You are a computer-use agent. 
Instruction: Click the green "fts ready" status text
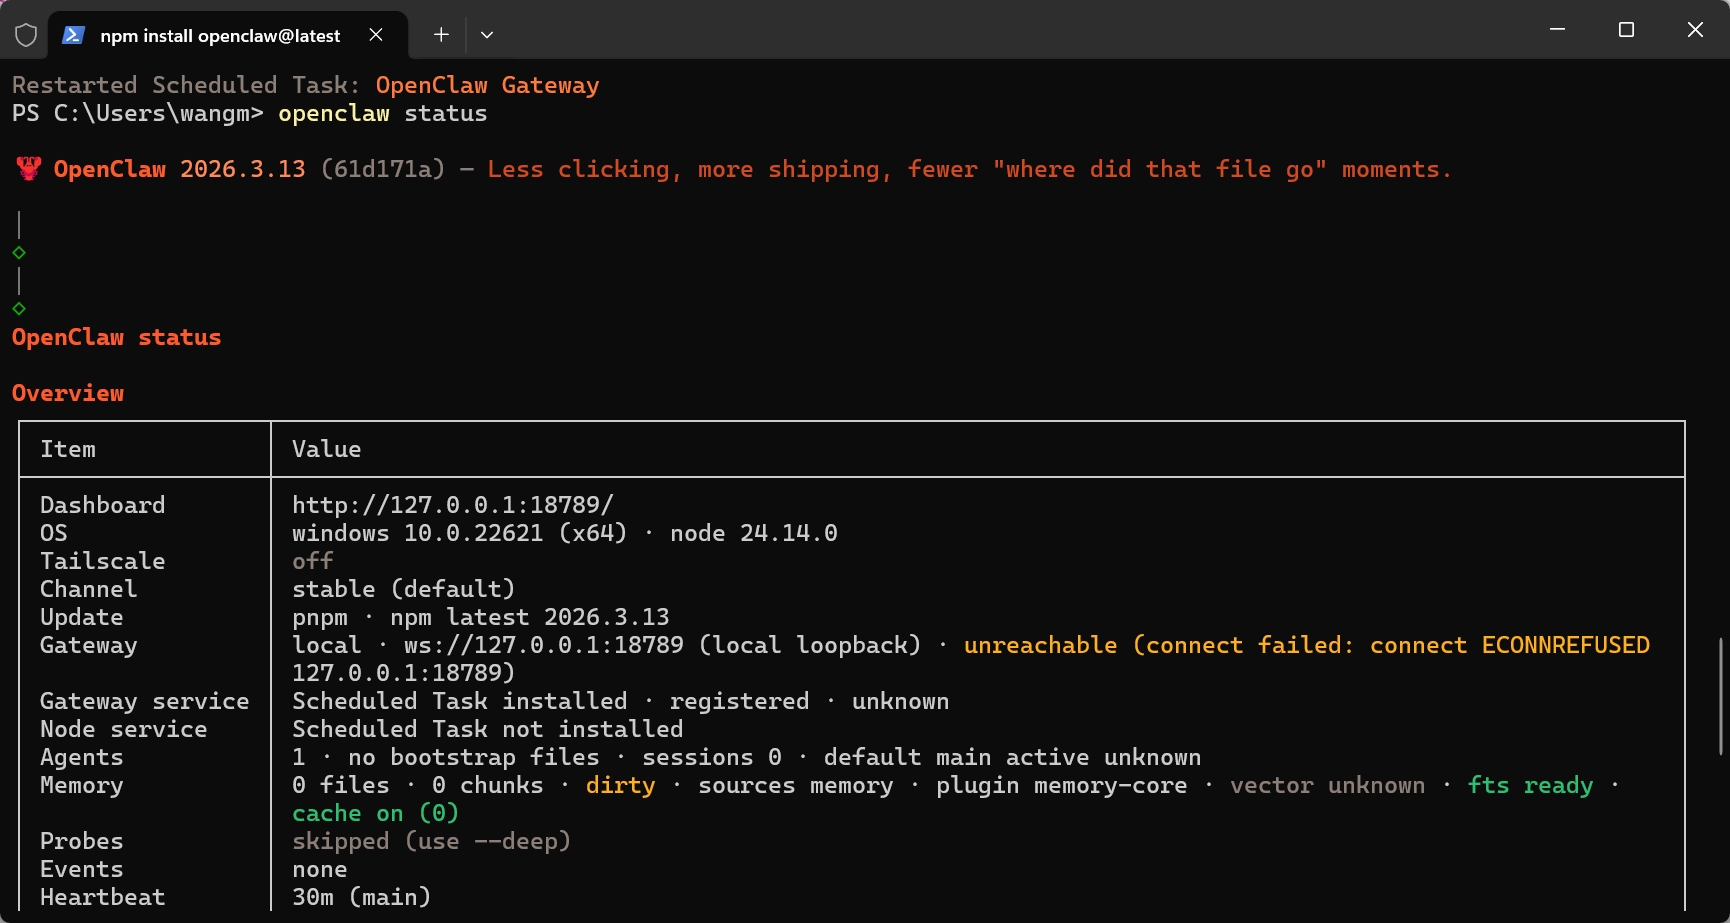click(1529, 785)
